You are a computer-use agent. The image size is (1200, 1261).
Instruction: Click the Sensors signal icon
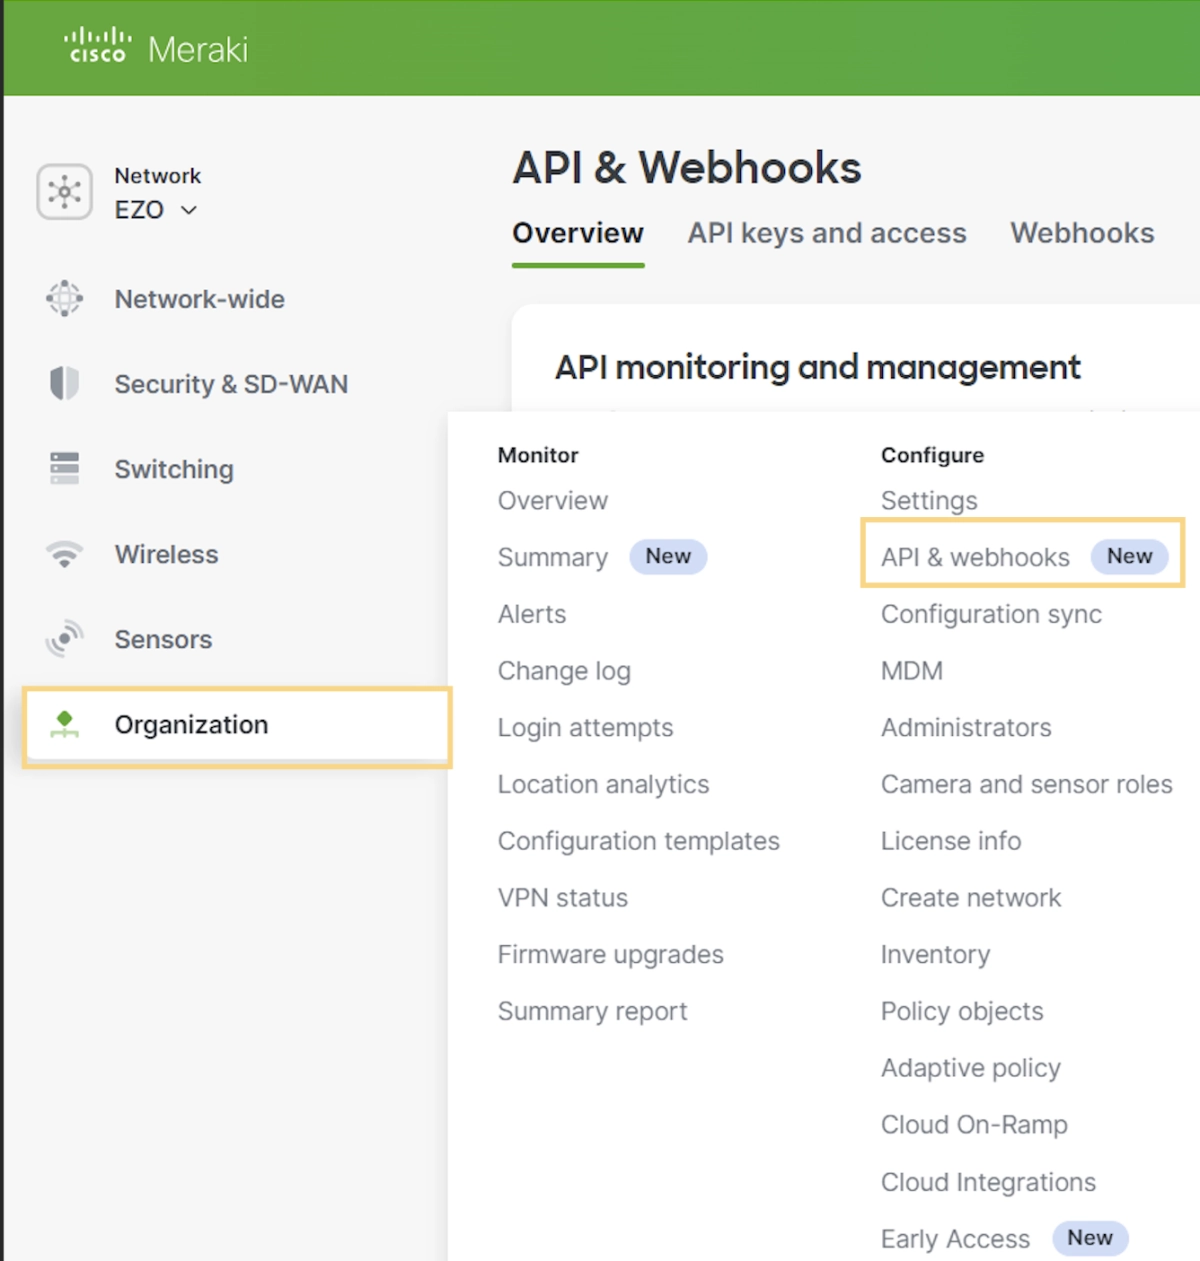point(64,639)
